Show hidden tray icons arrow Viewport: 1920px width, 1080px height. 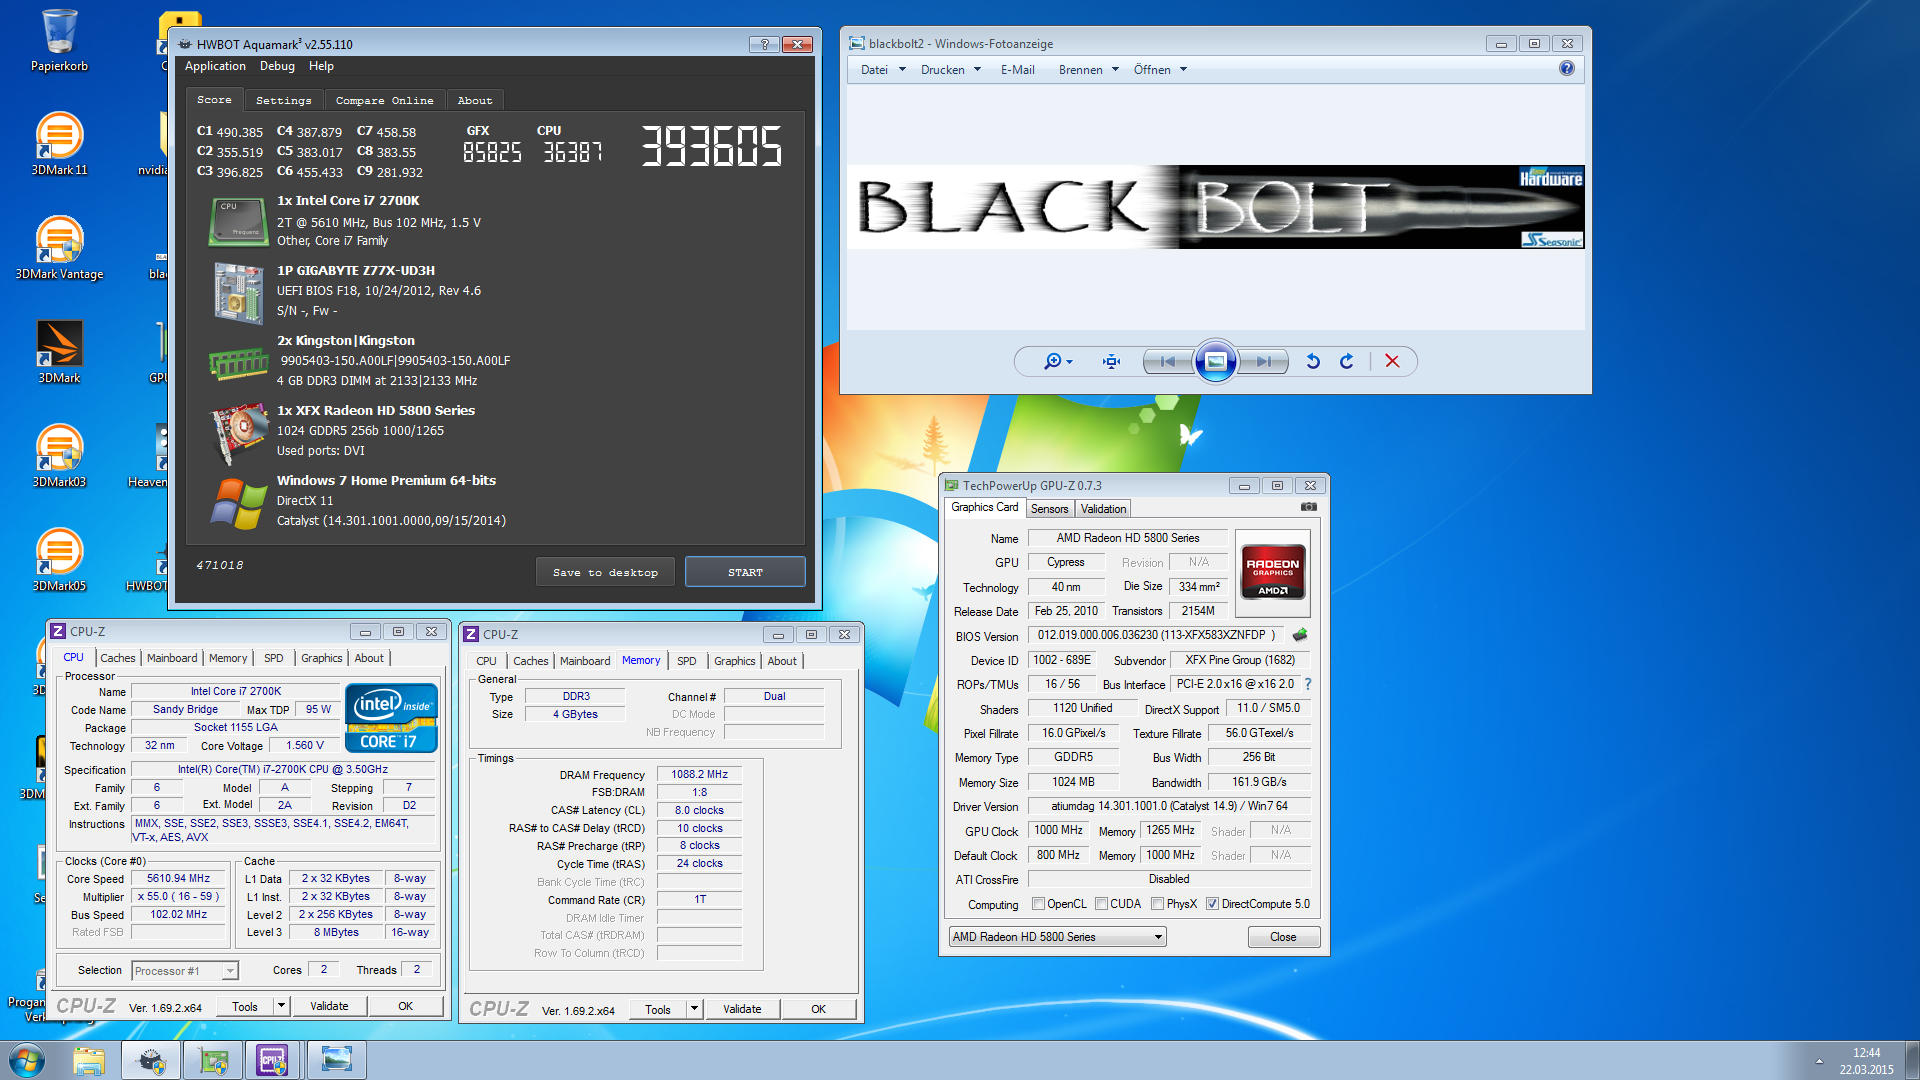[x=1819, y=1060]
